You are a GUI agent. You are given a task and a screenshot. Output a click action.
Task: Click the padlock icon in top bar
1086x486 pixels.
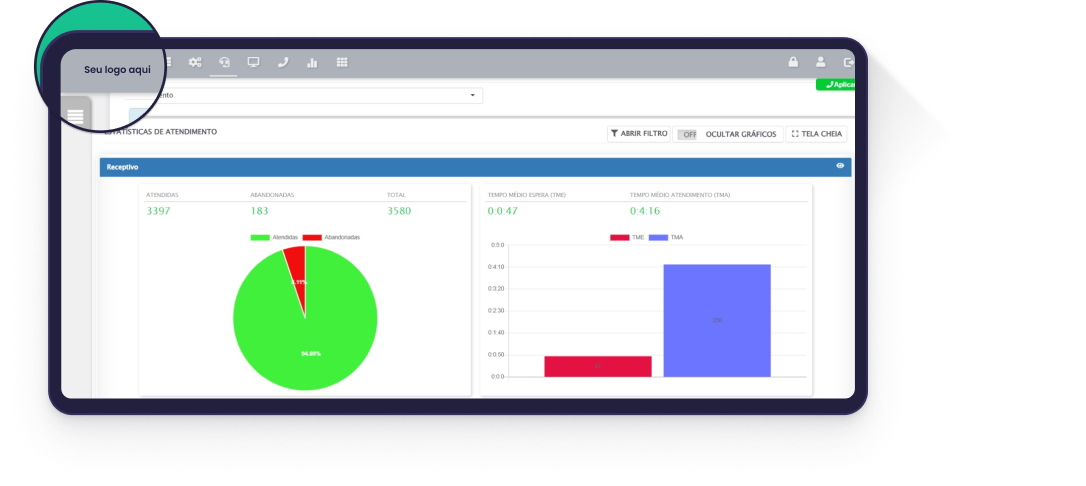coord(793,62)
